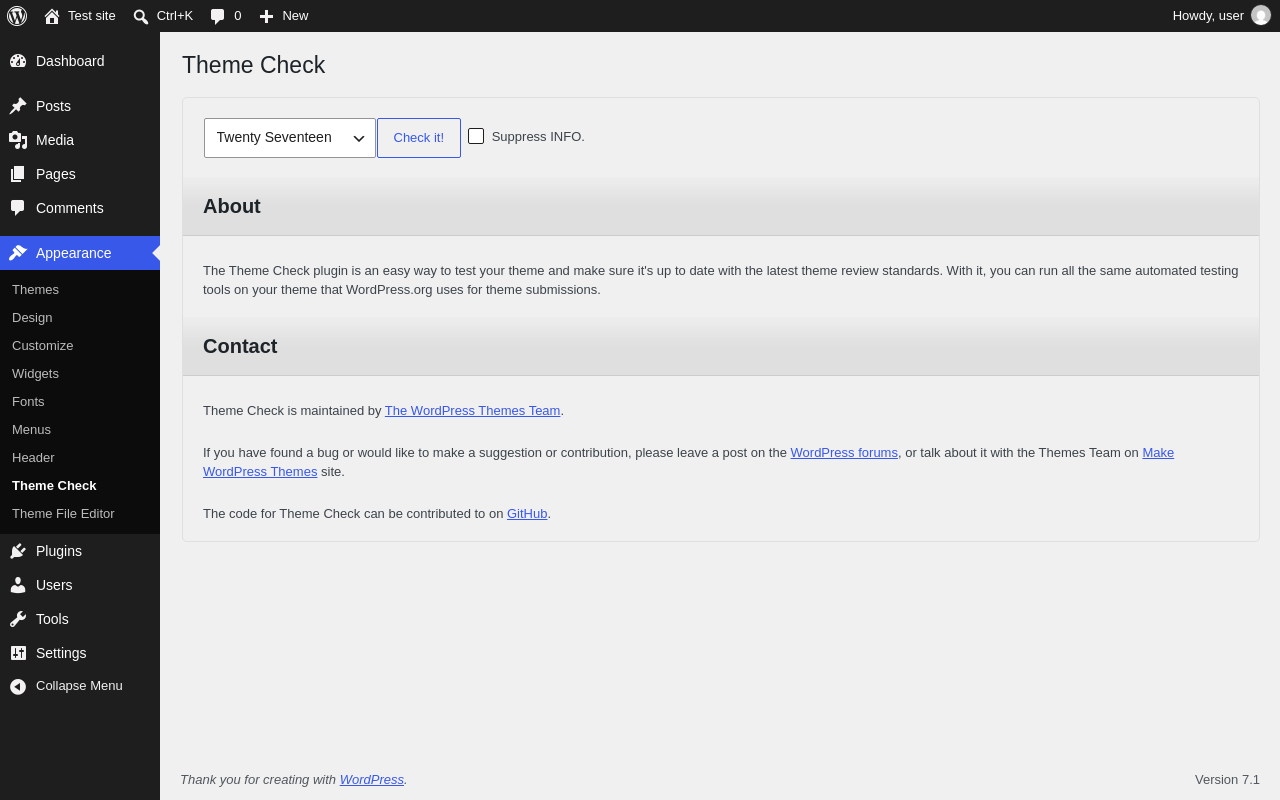Open Test site home icon
The width and height of the screenshot is (1280, 800).
pos(52,16)
